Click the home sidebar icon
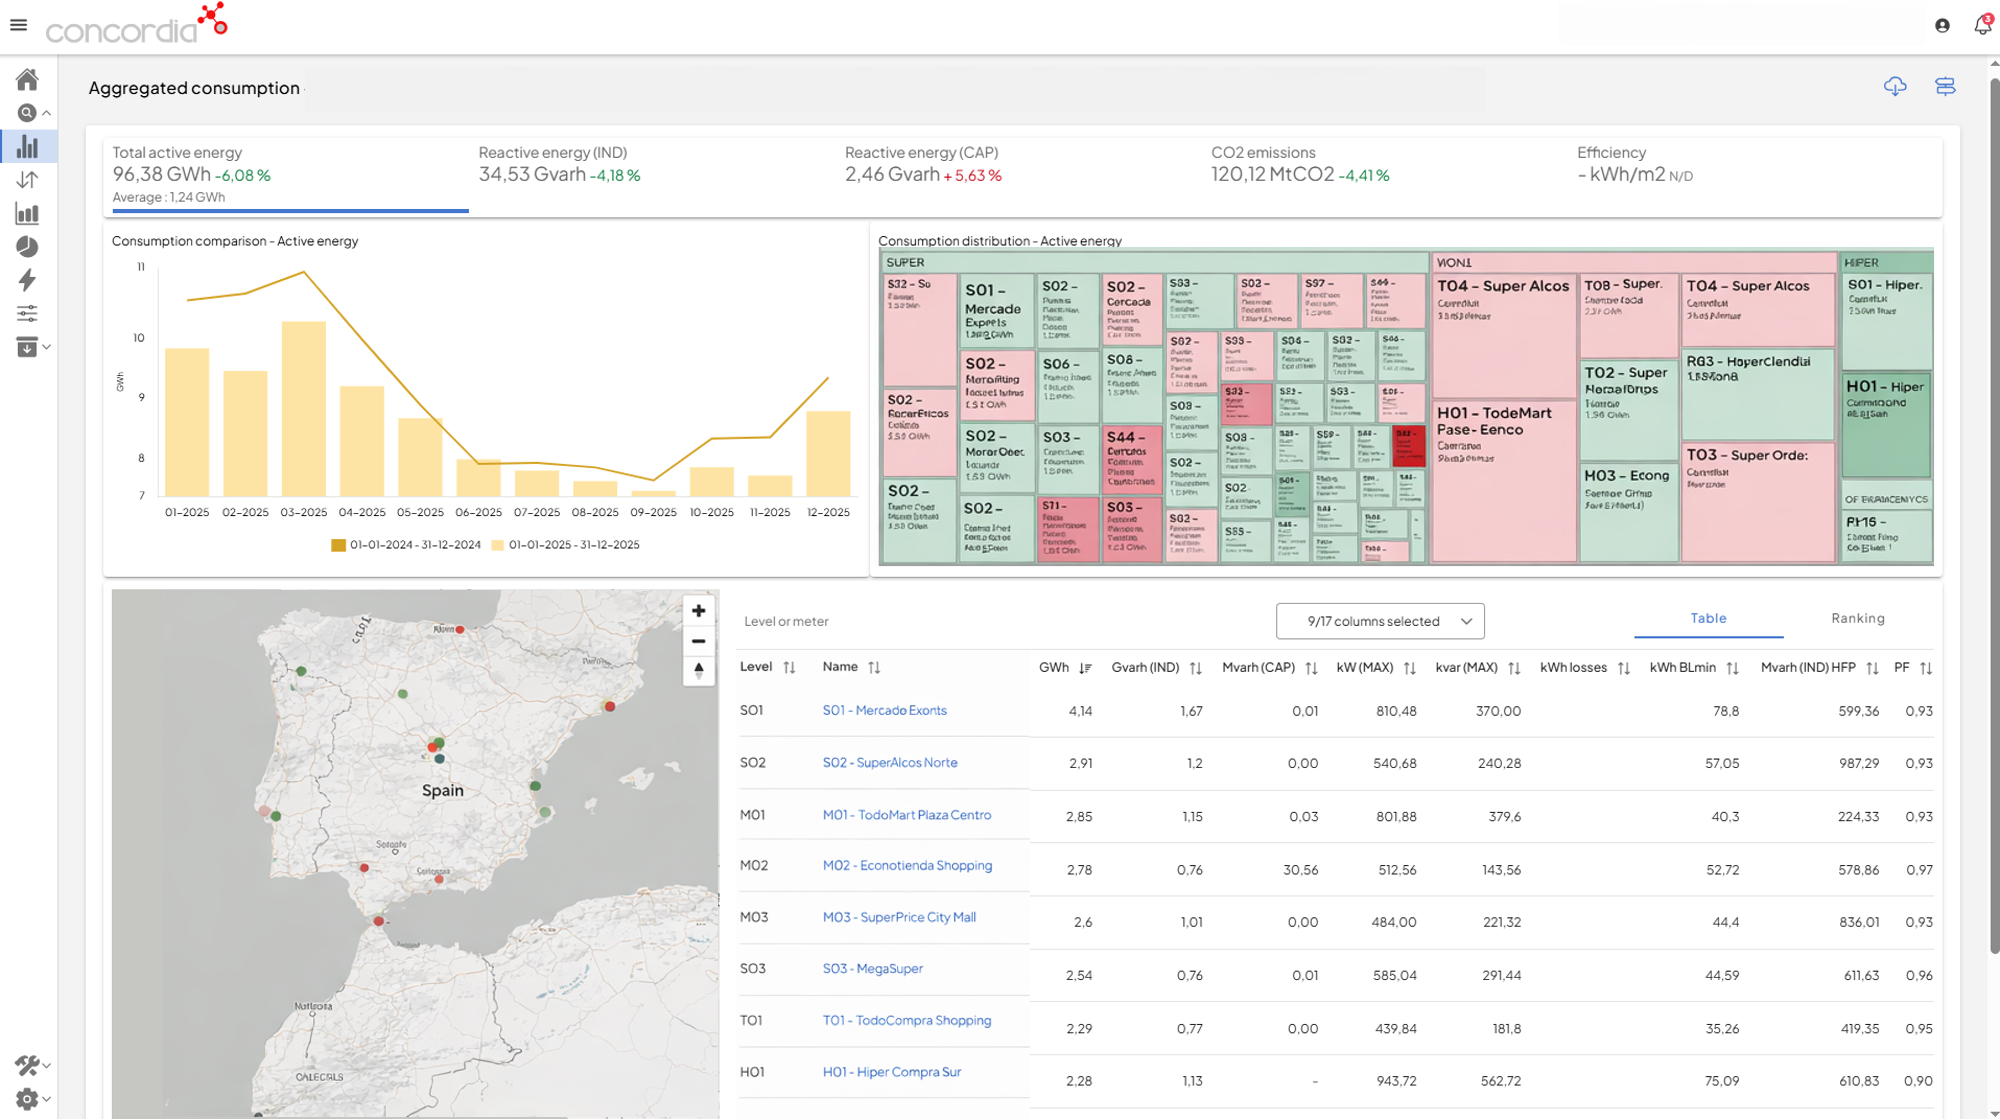The height and width of the screenshot is (1120, 2000). pos(27,79)
